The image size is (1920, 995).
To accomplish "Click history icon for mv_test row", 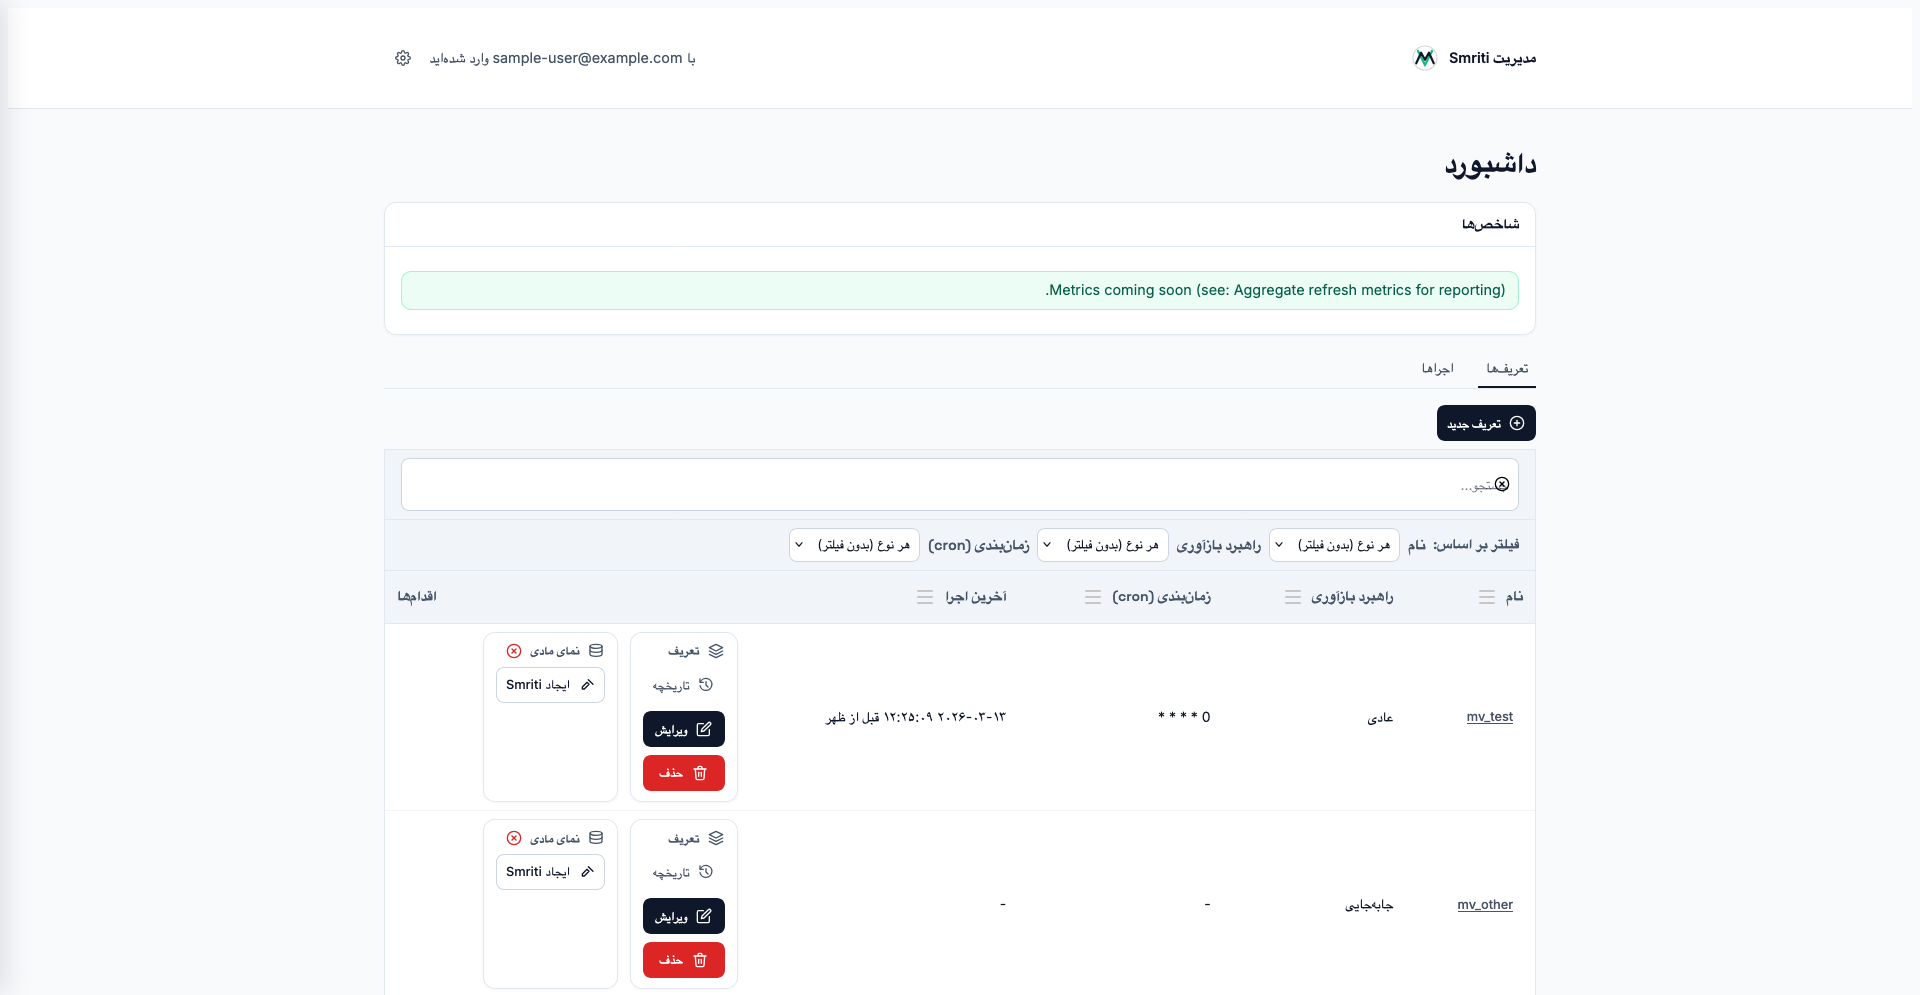I will coord(706,685).
